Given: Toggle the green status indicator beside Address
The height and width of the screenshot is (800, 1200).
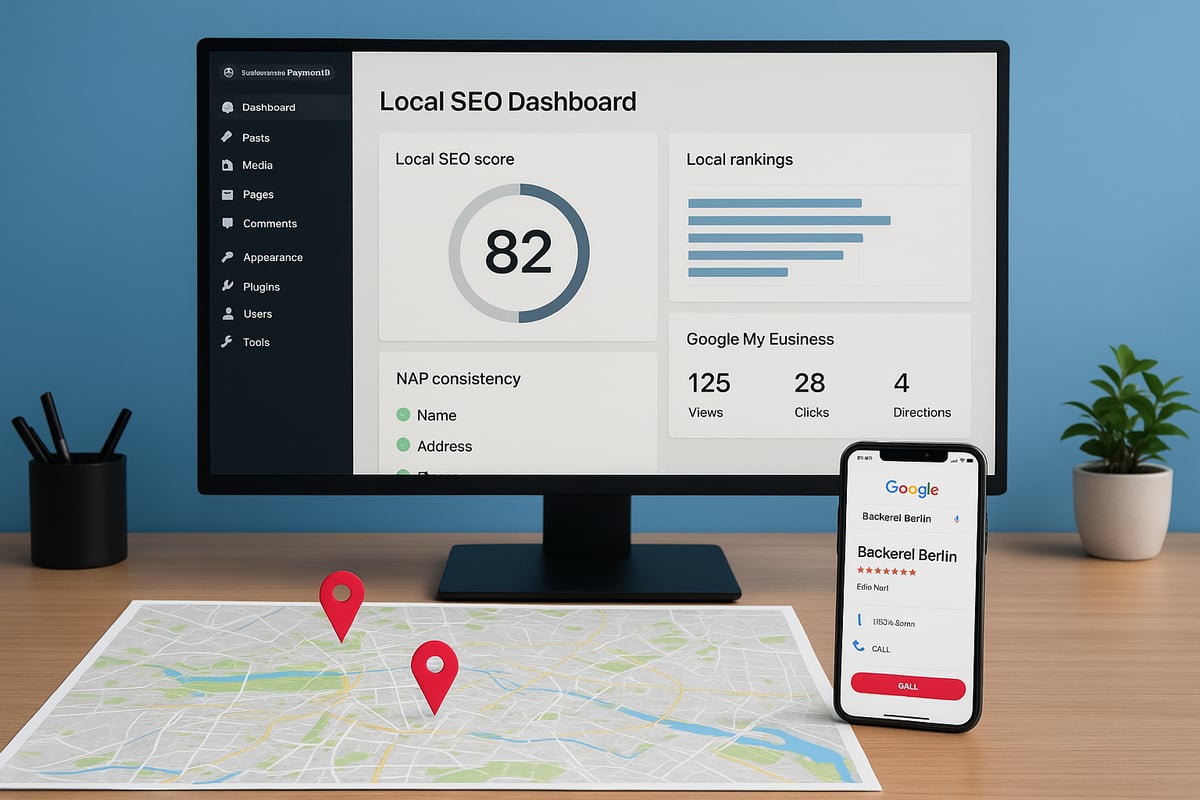Looking at the screenshot, I should (406, 446).
